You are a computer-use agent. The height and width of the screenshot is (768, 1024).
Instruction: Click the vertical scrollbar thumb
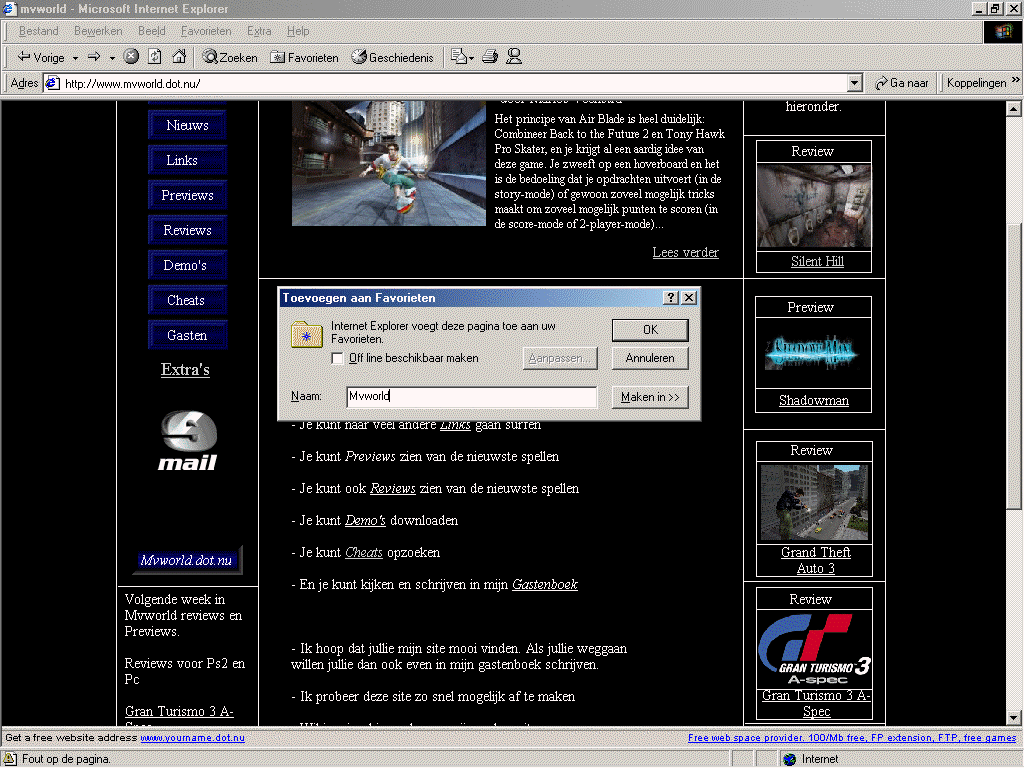(1014, 366)
